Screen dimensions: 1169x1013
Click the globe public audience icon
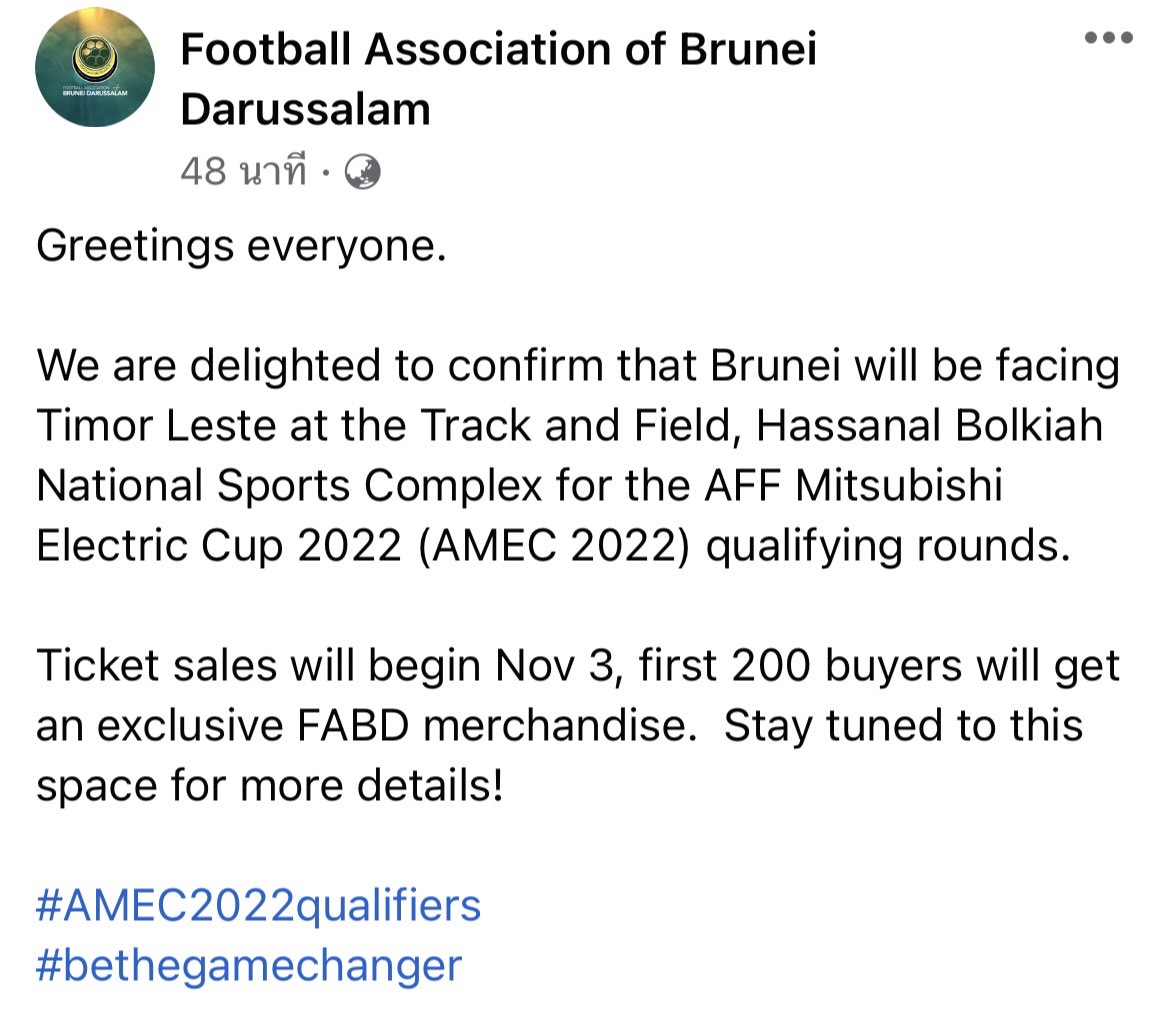pos(363,173)
